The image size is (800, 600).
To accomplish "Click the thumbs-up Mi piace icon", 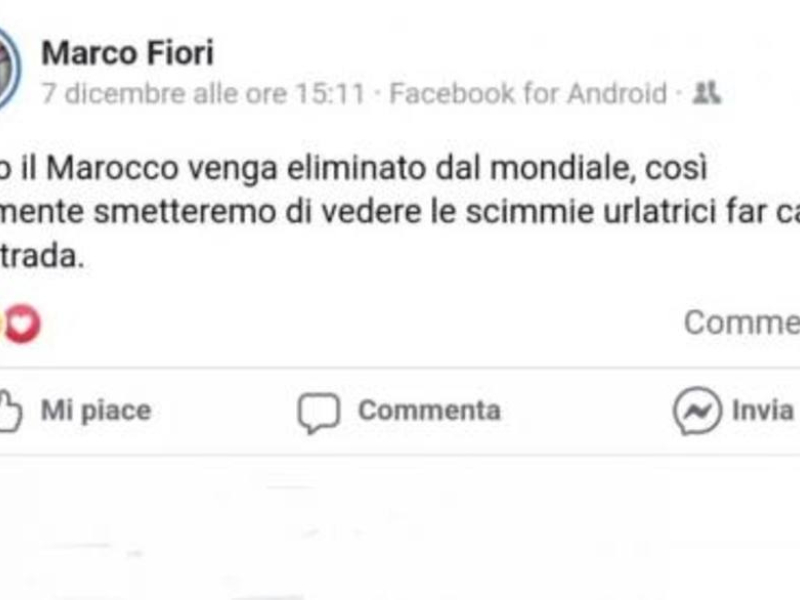I will pyautogui.click(x=10, y=411).
